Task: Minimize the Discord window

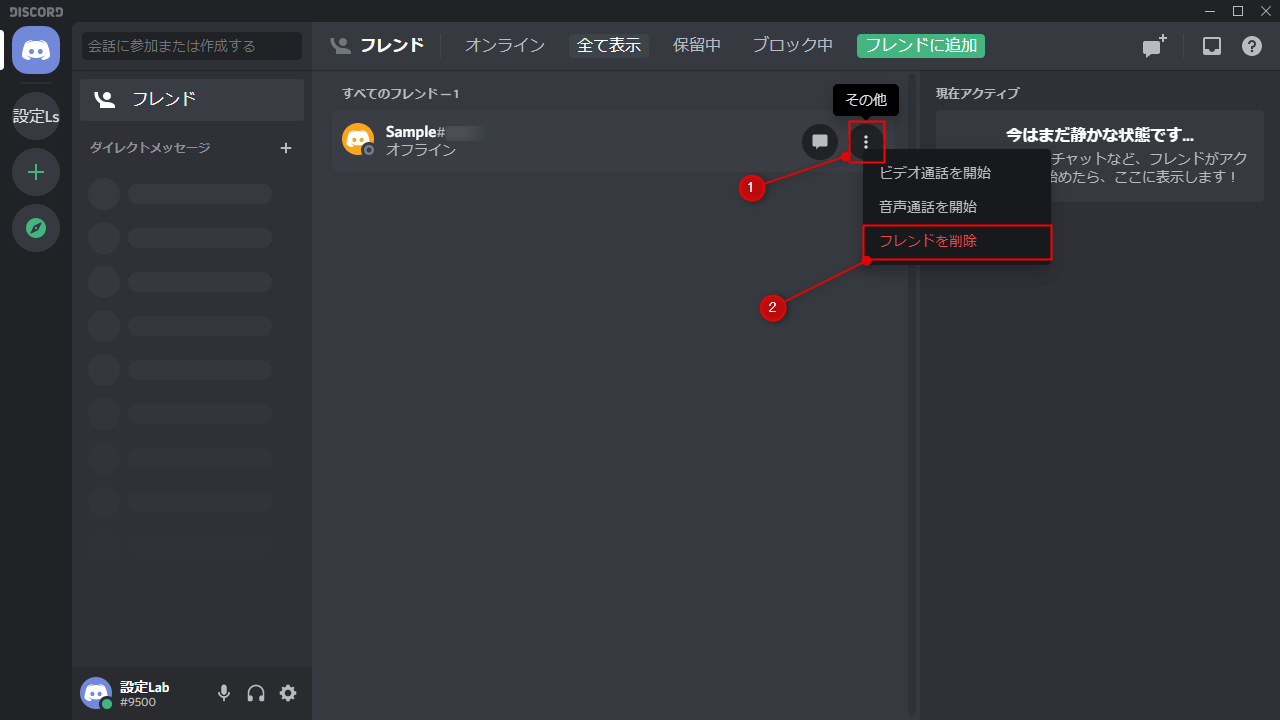Action: pyautogui.click(x=1212, y=11)
